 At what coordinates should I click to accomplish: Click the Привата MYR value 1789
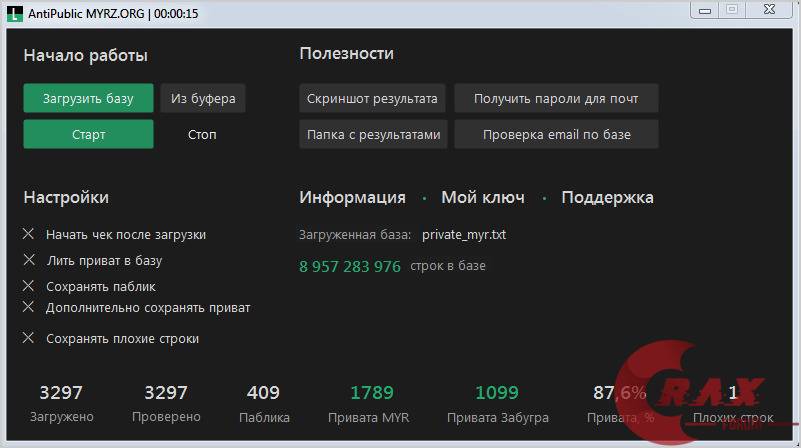(372, 393)
